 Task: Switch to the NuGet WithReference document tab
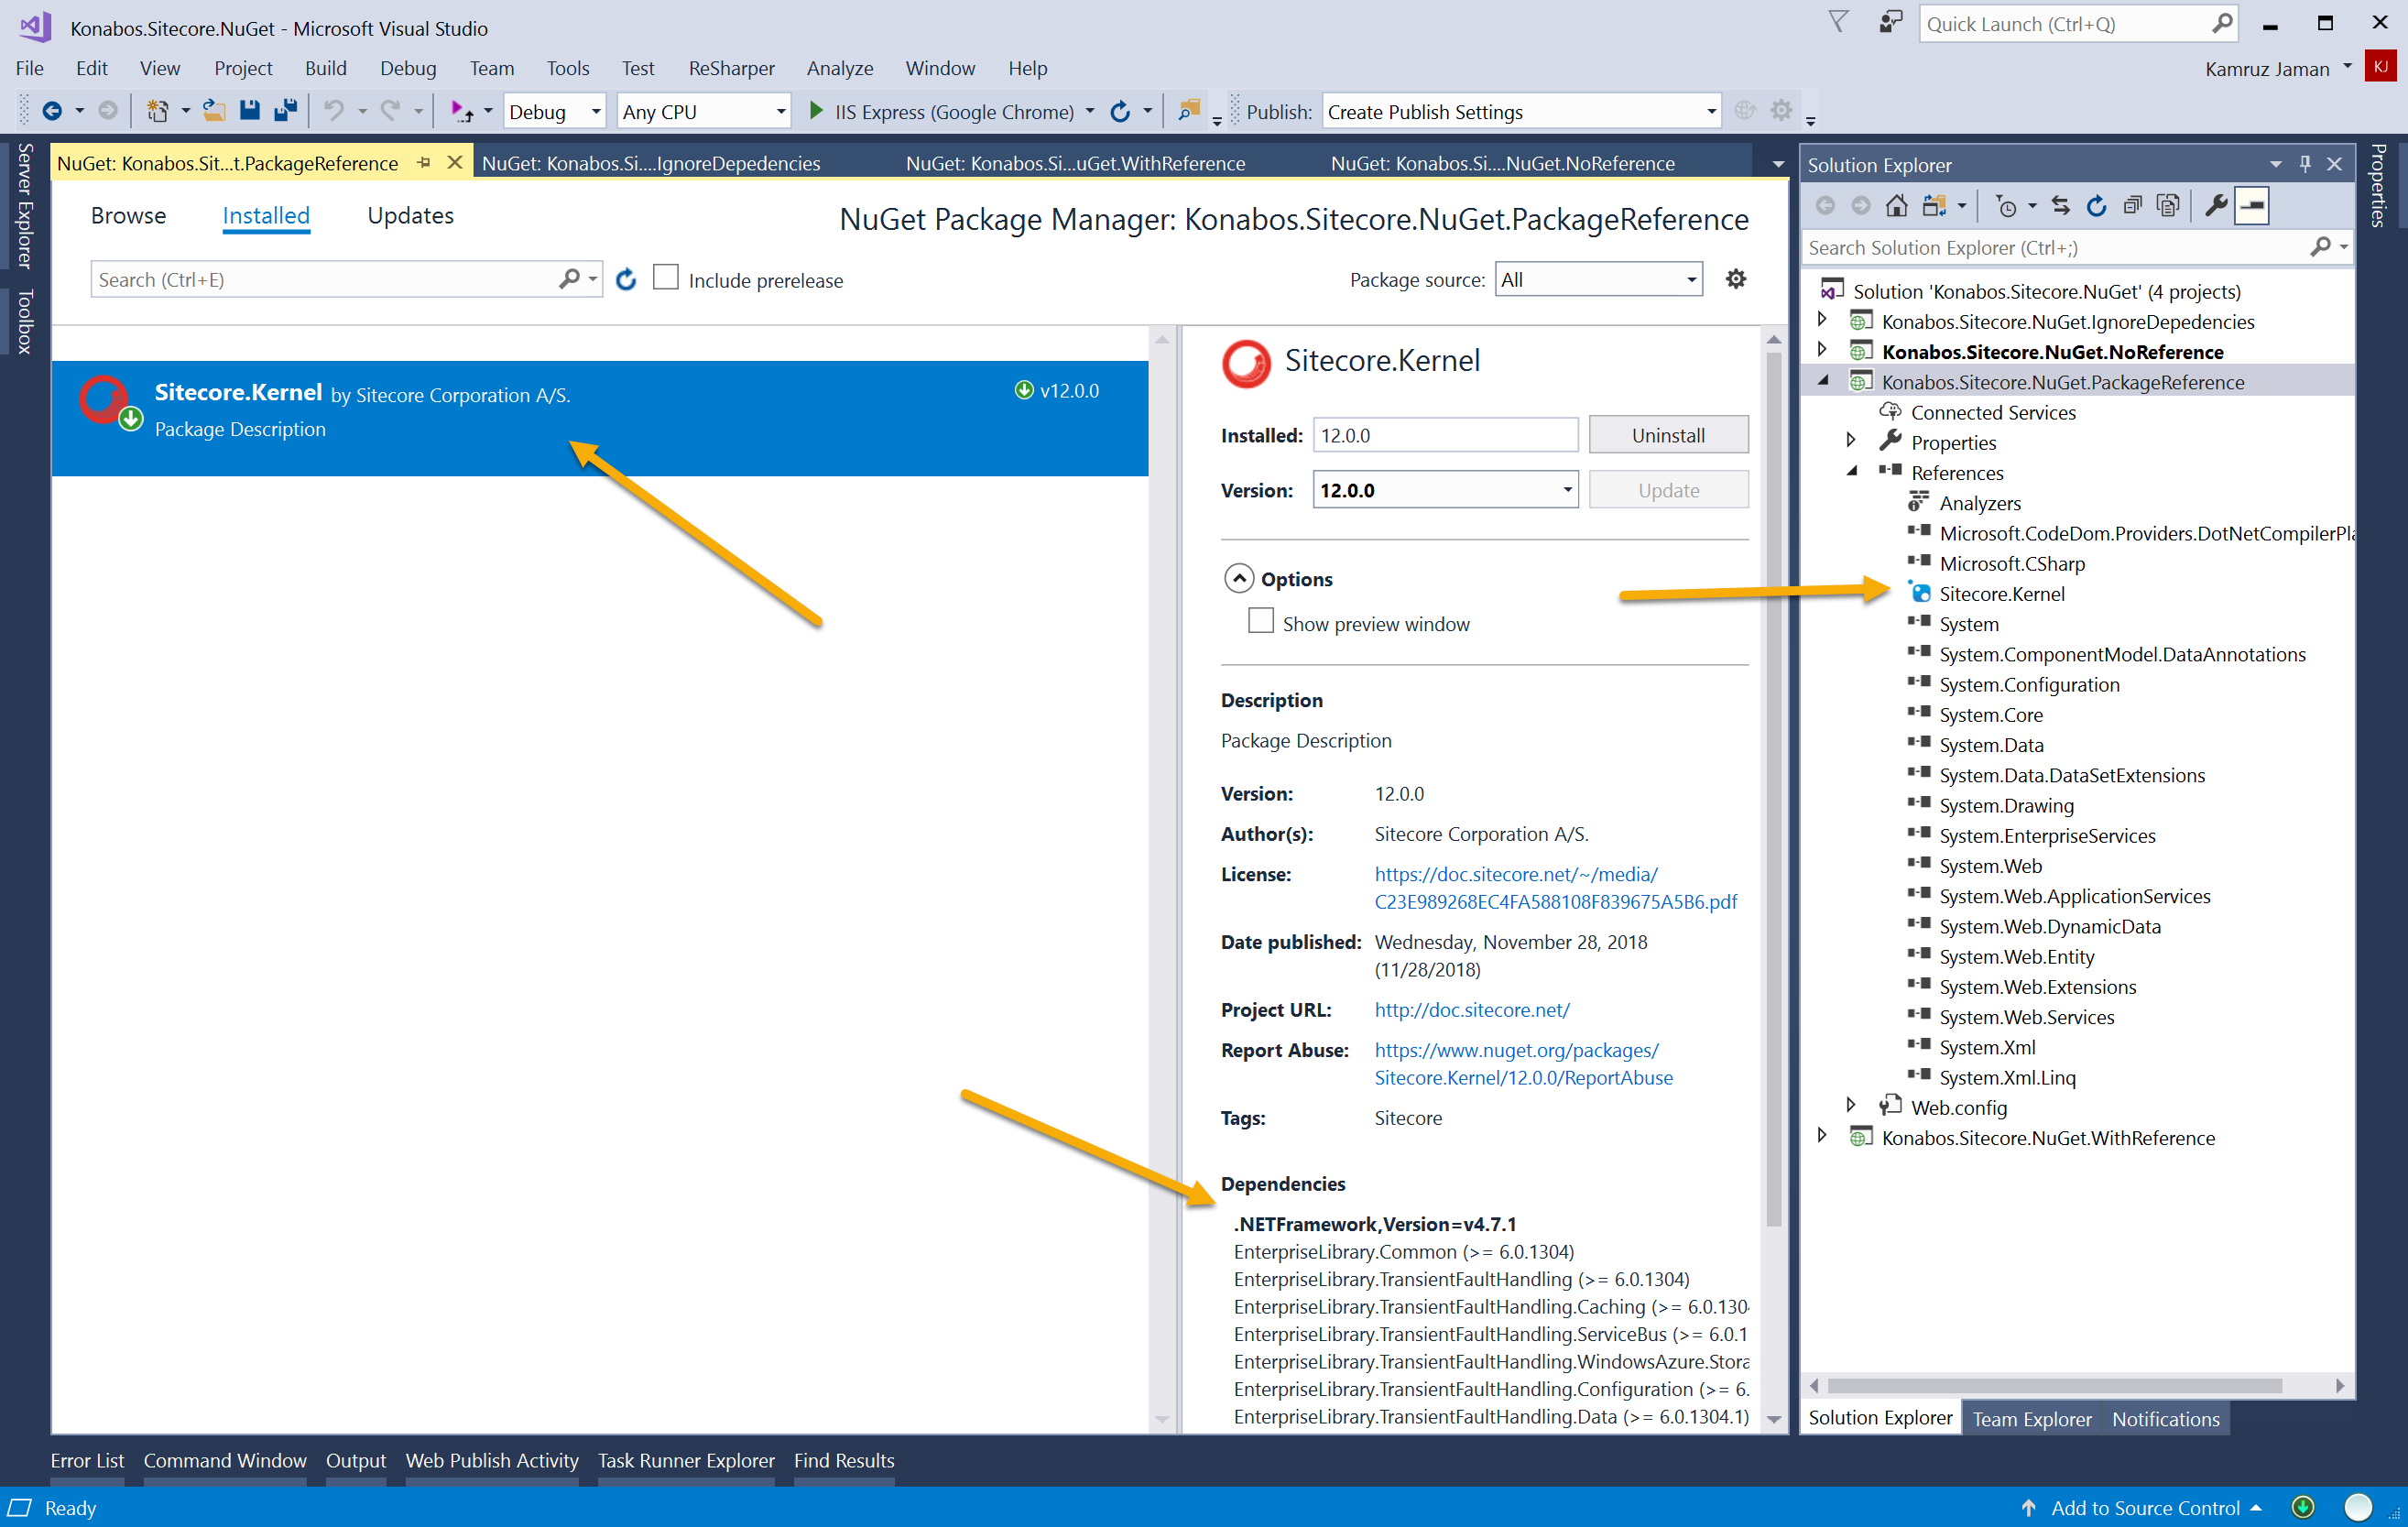click(1076, 162)
